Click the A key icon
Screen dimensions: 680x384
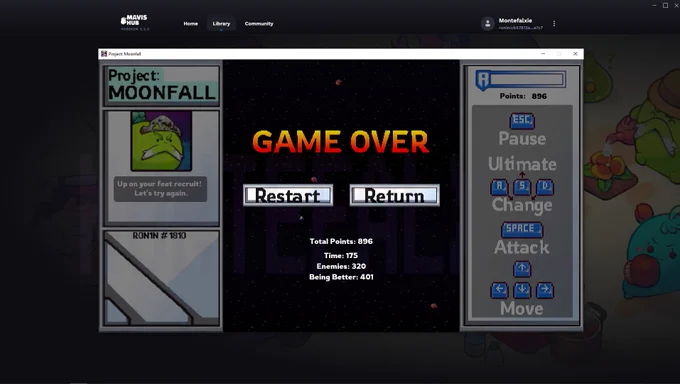(x=499, y=187)
